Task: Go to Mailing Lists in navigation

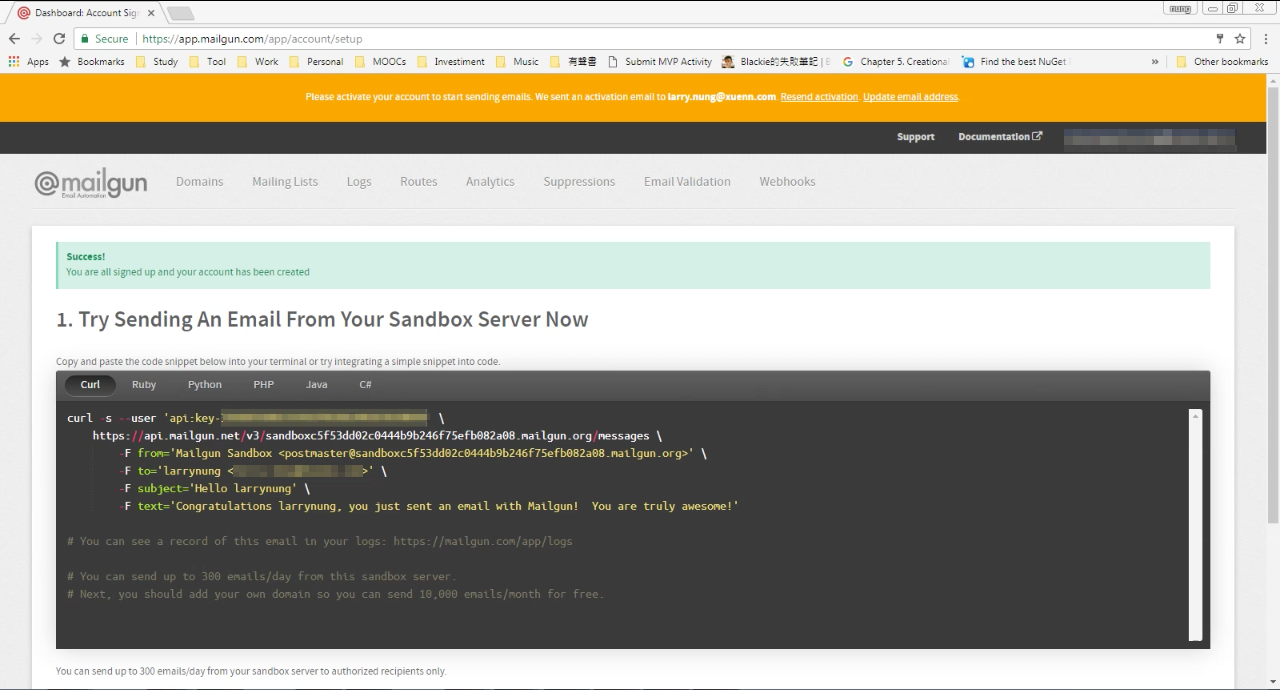Action: 285,182
